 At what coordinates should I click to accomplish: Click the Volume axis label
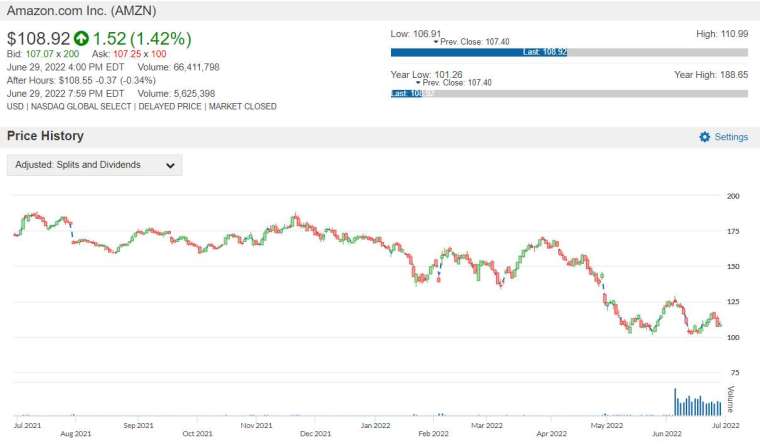click(x=731, y=399)
